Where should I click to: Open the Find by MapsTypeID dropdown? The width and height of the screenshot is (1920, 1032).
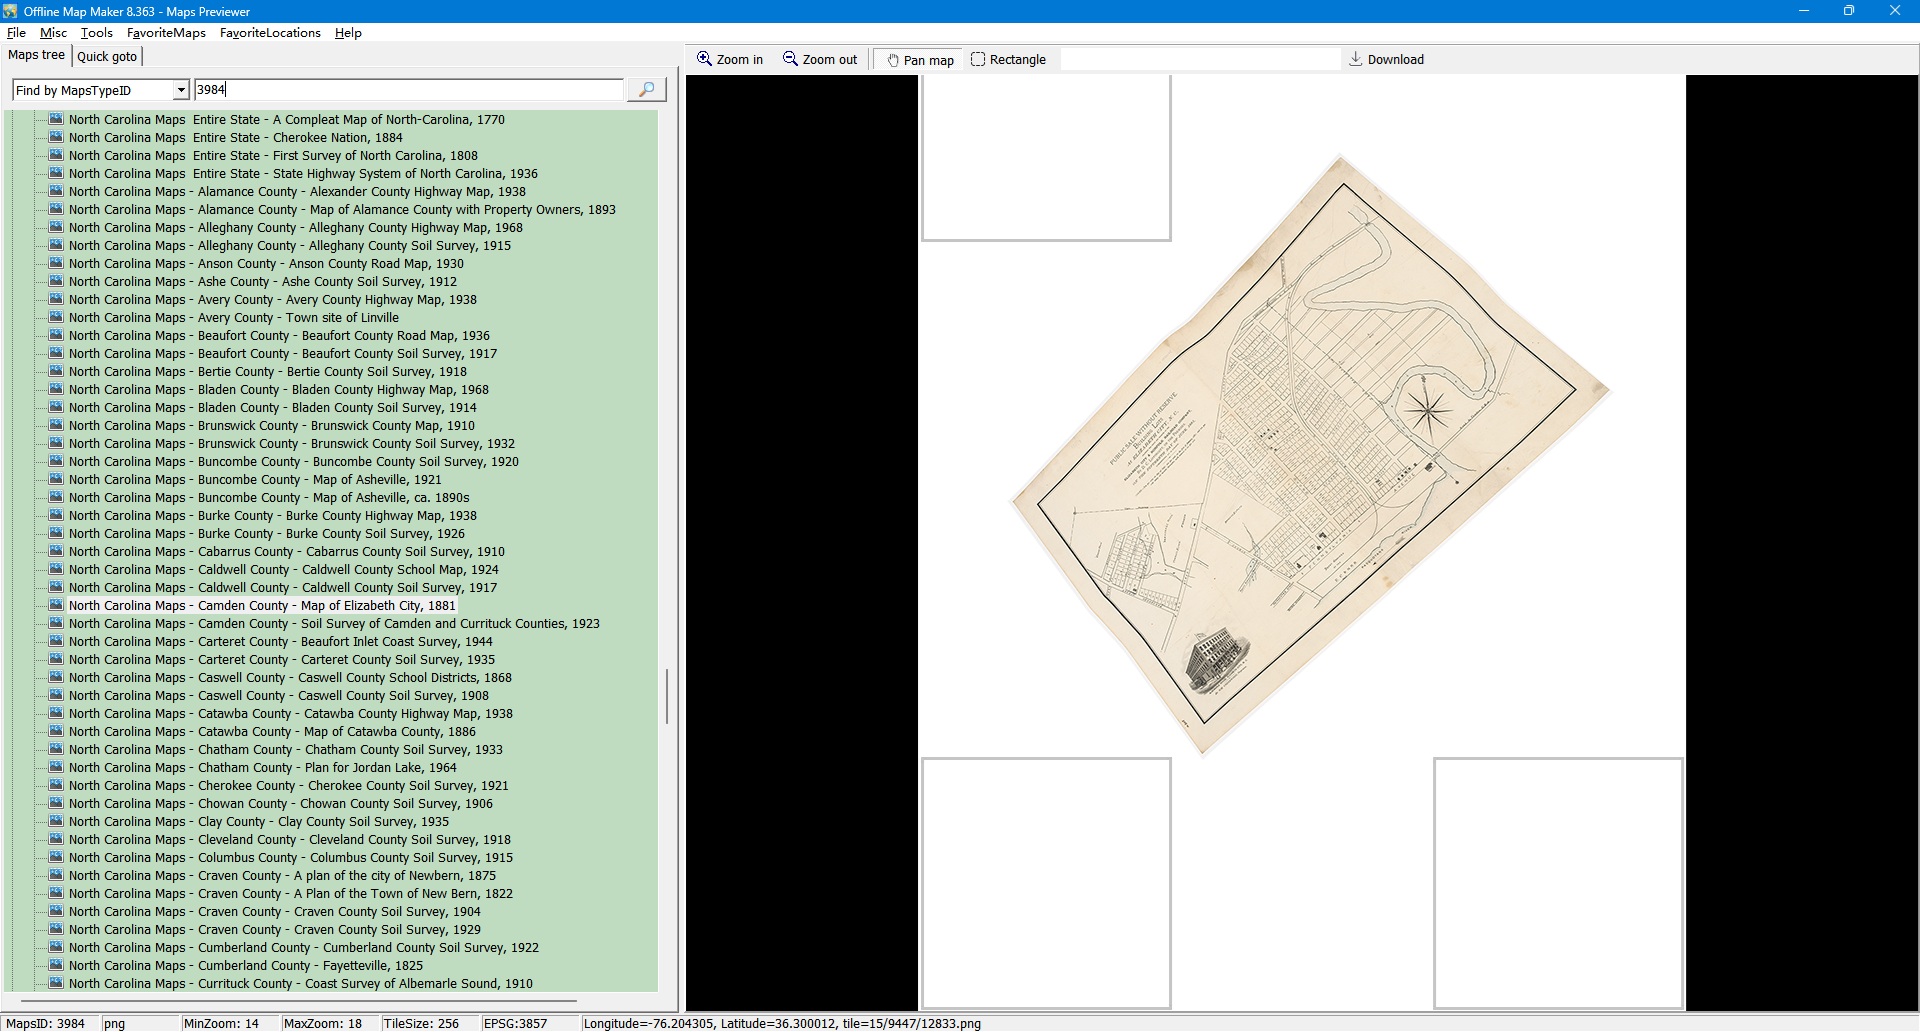pyautogui.click(x=181, y=91)
